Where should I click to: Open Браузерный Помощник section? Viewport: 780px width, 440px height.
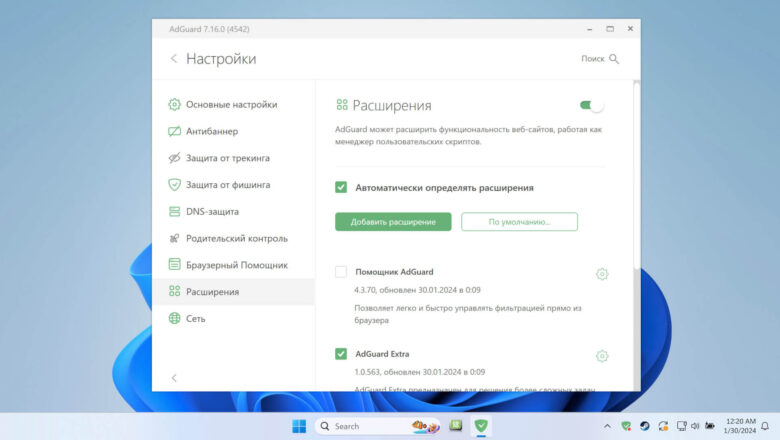233,265
